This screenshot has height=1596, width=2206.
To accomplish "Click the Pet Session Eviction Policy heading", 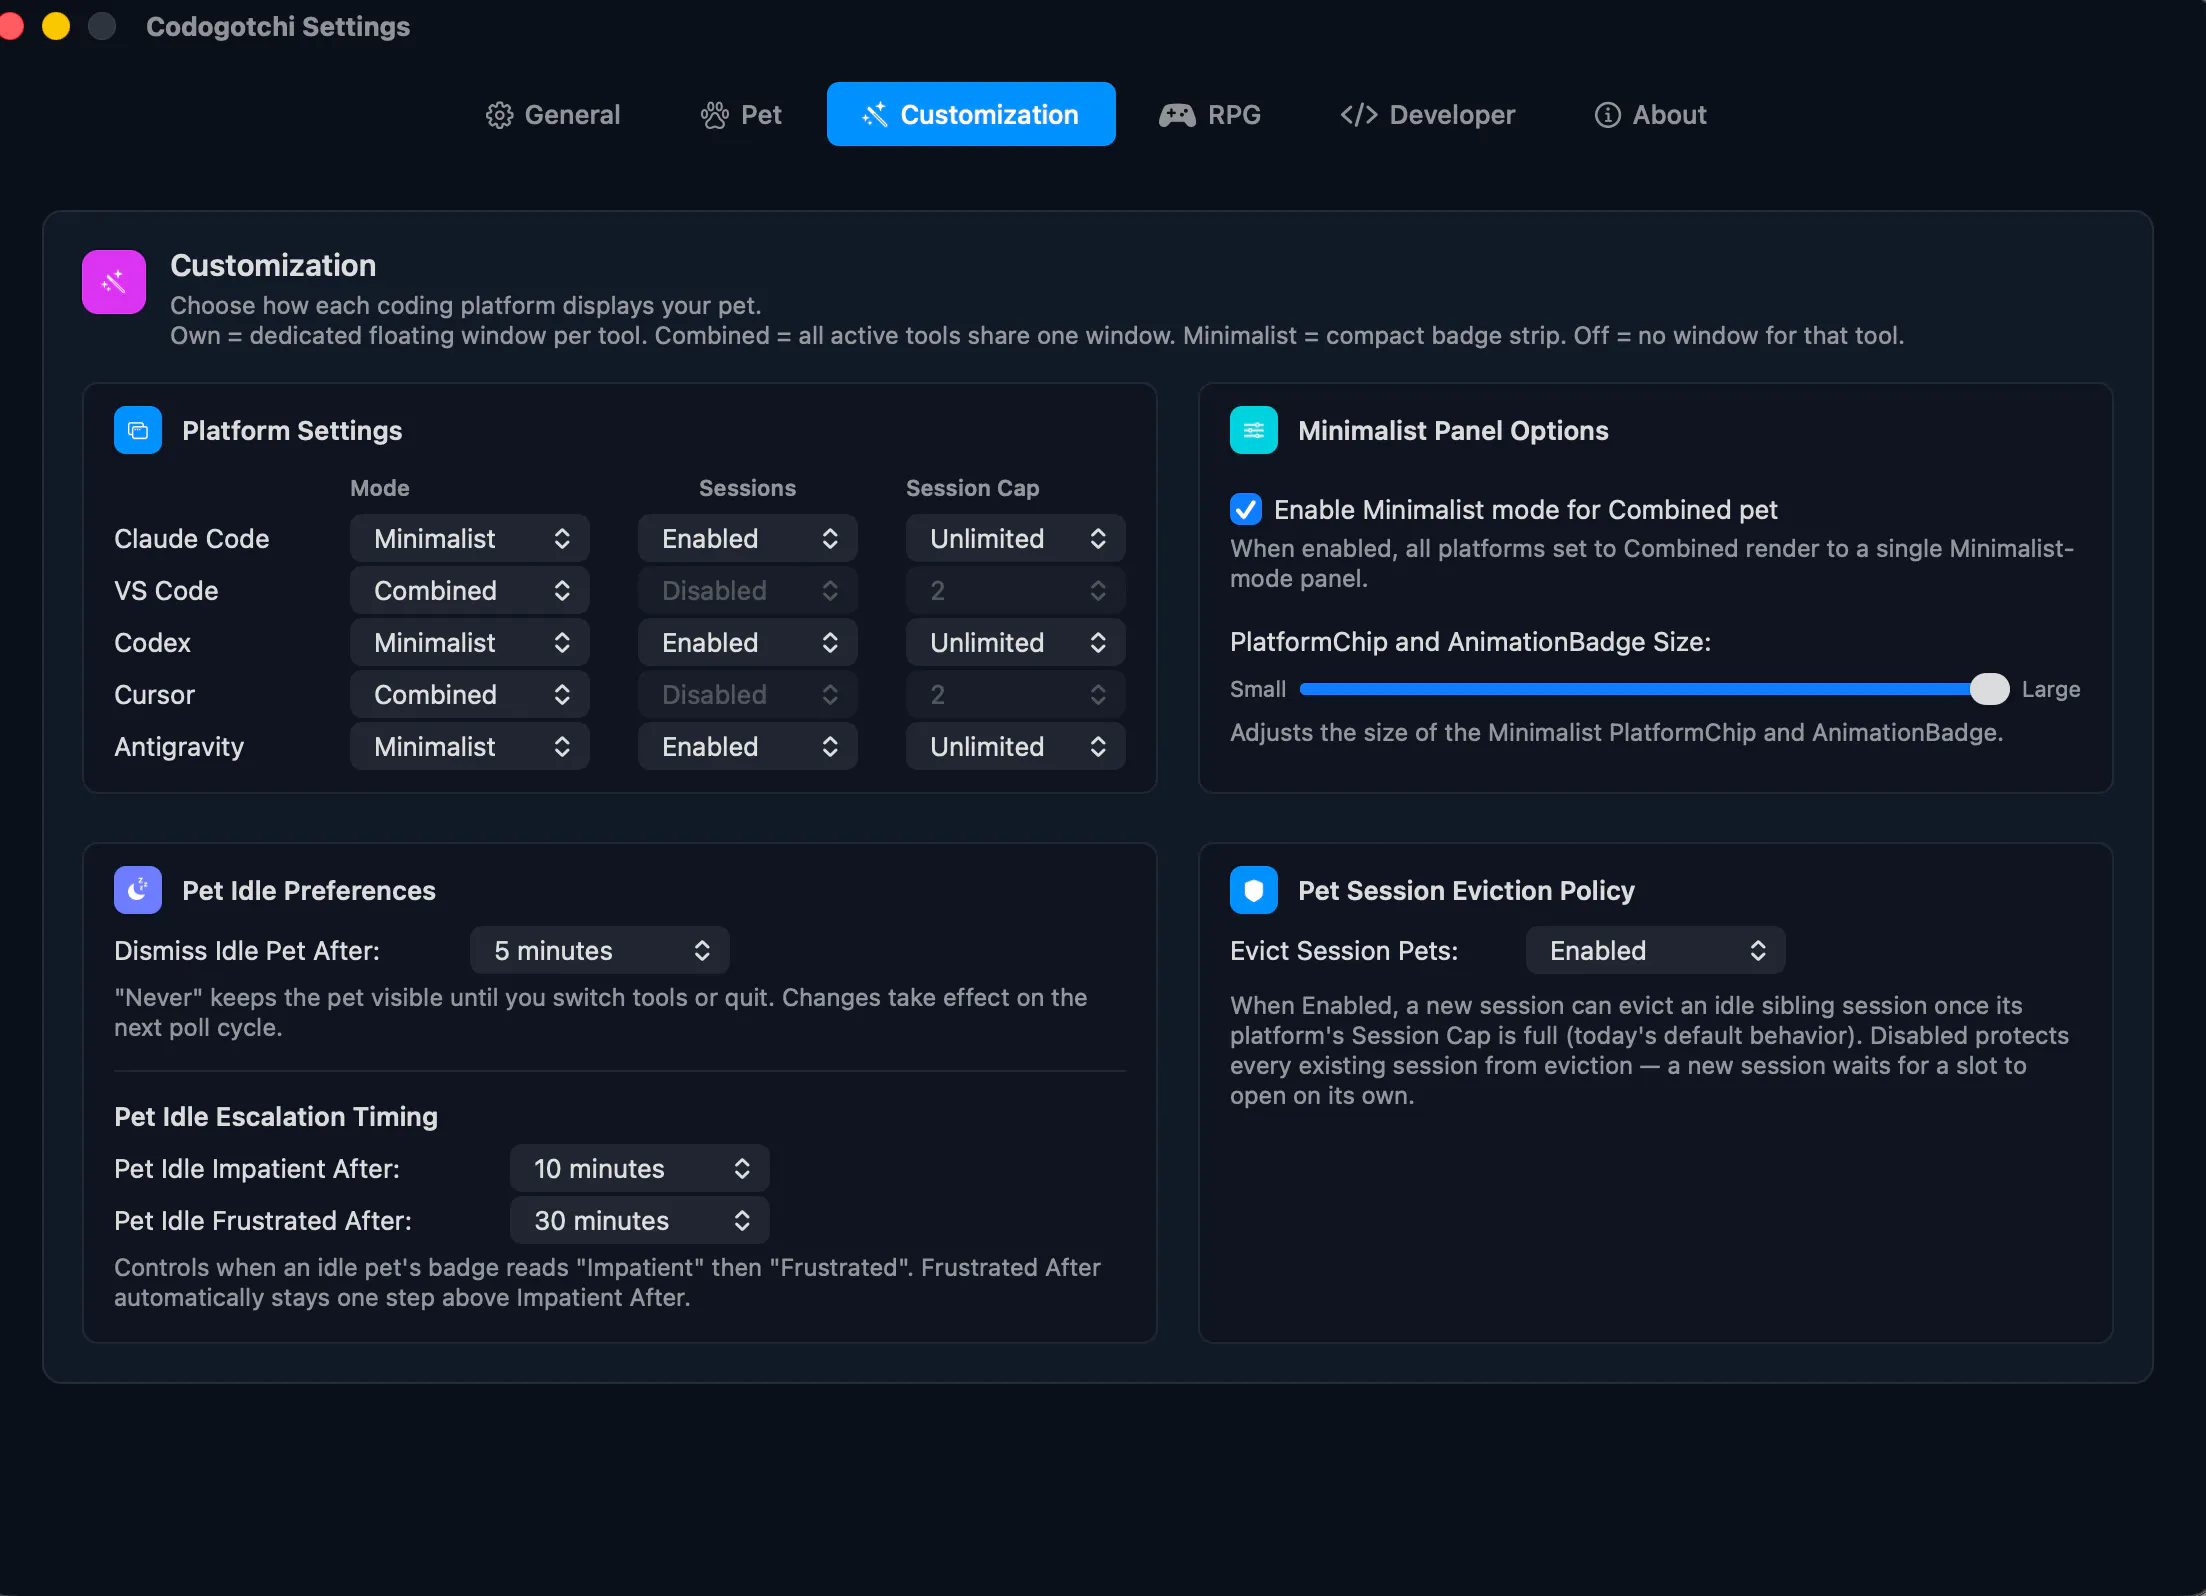I will (1466, 891).
